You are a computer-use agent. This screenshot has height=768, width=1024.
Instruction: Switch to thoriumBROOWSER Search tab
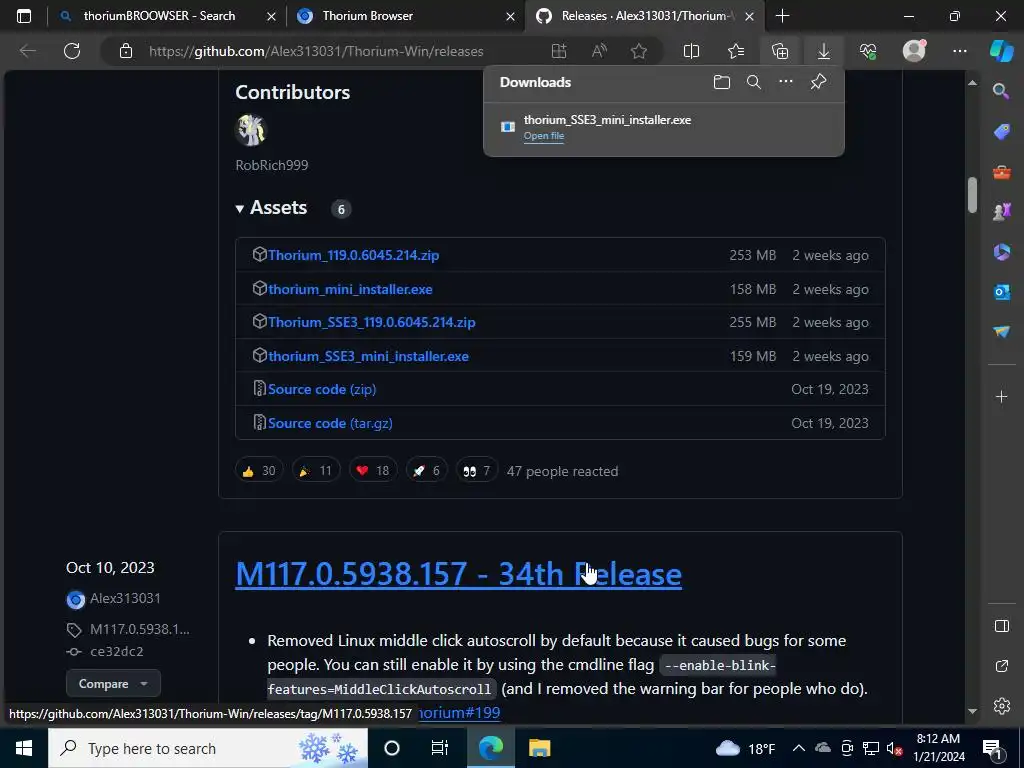tap(159, 16)
